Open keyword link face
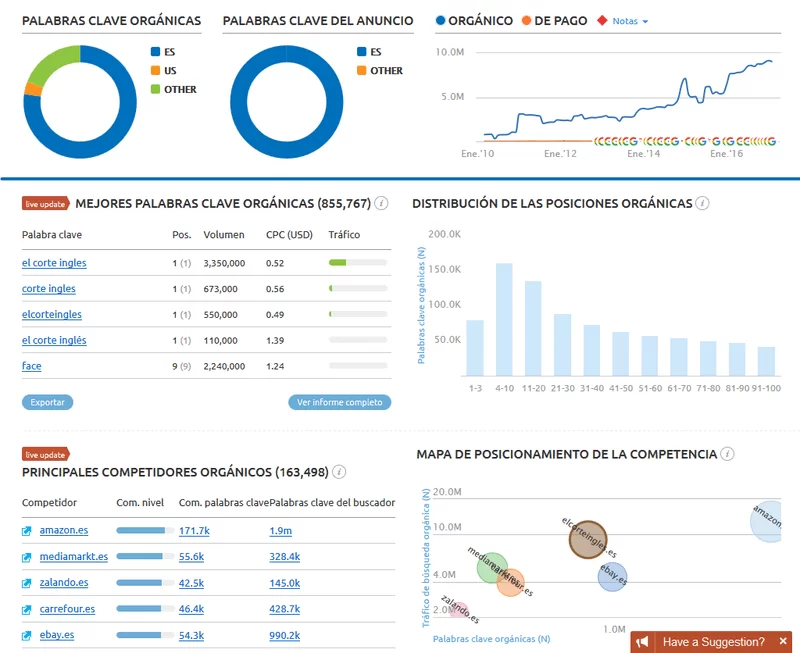The width and height of the screenshot is (800, 653). [32, 366]
